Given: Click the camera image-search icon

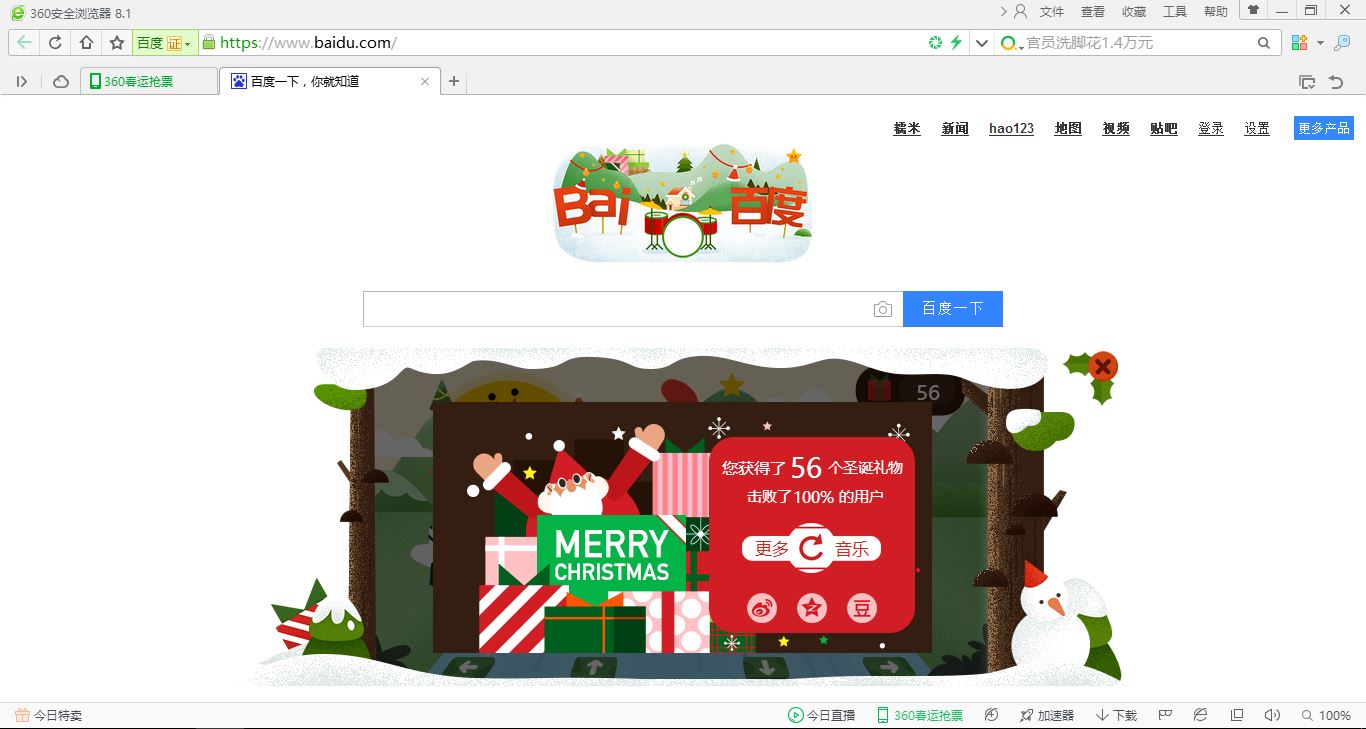Looking at the screenshot, I should tap(882, 309).
